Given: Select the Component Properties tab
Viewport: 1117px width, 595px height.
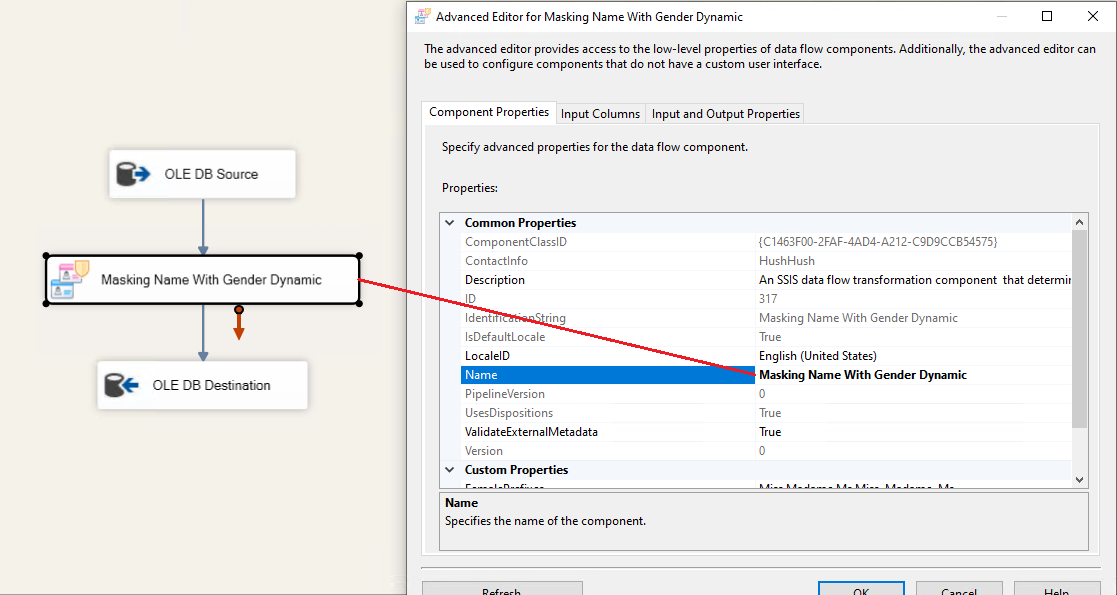Looking at the screenshot, I should click(489, 112).
